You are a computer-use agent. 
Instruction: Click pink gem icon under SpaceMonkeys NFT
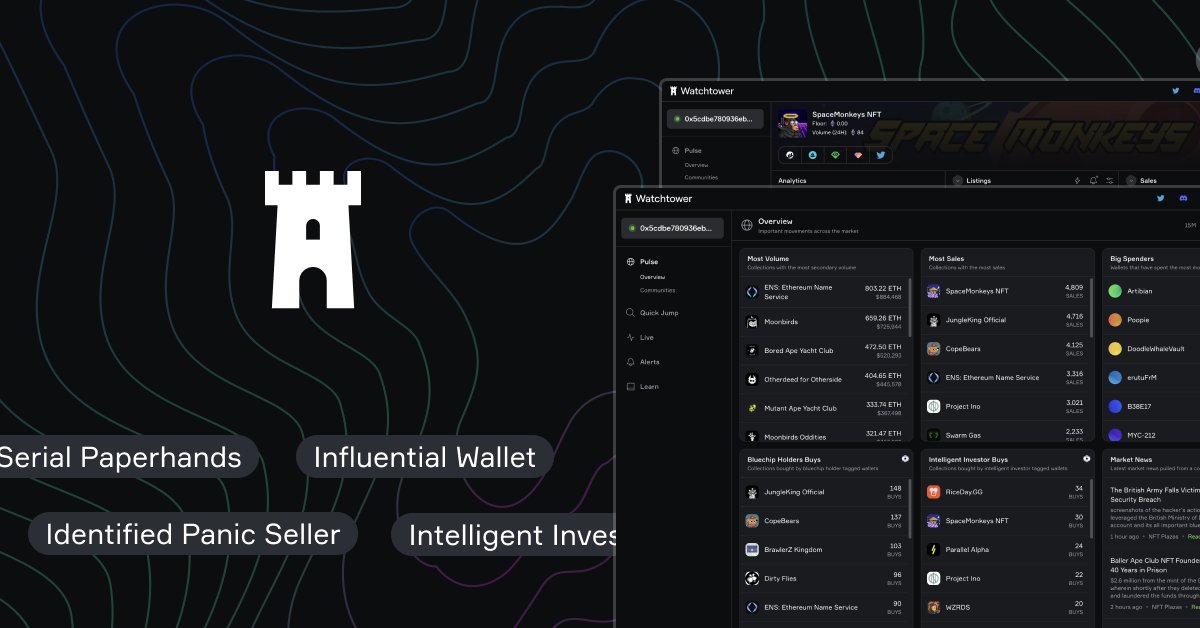858,155
